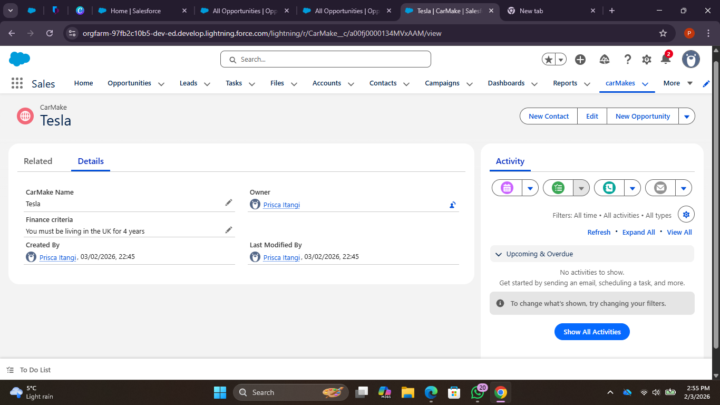Open the user profile avatar
The image size is (720, 405).
point(690,59)
